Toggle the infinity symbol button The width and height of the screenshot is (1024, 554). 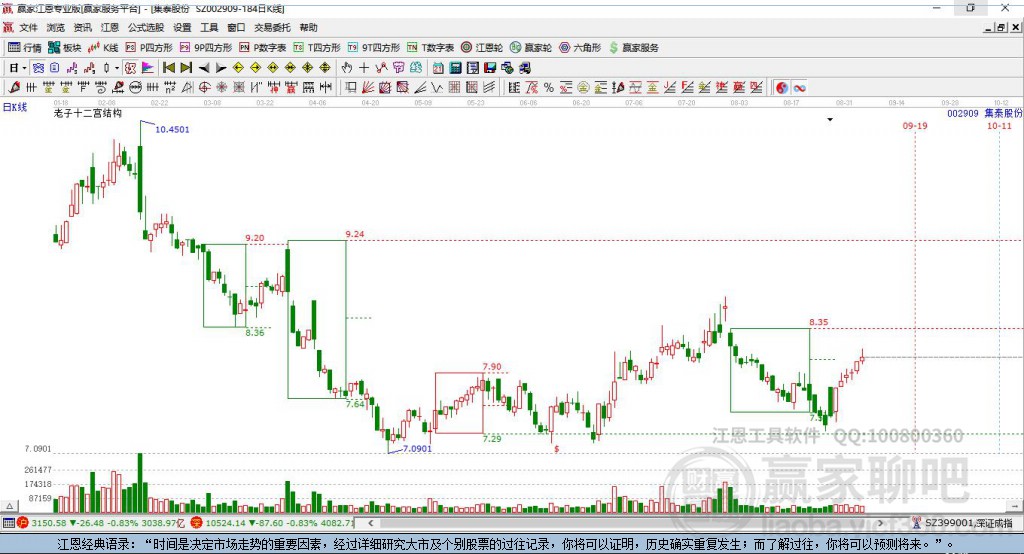(799, 88)
